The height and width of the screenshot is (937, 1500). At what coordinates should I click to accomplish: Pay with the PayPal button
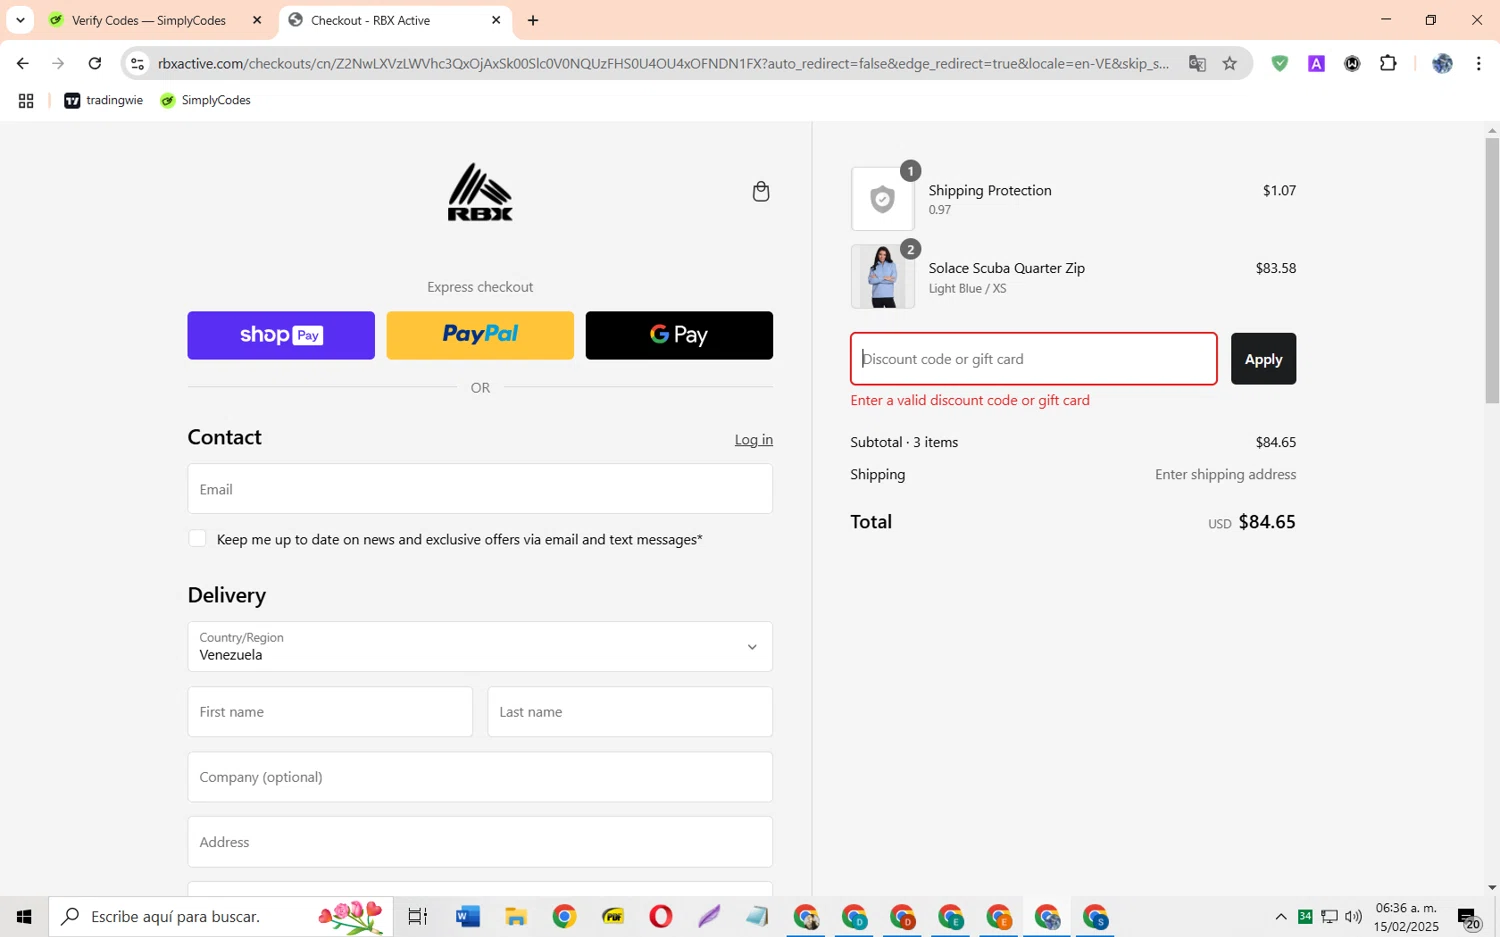click(480, 335)
